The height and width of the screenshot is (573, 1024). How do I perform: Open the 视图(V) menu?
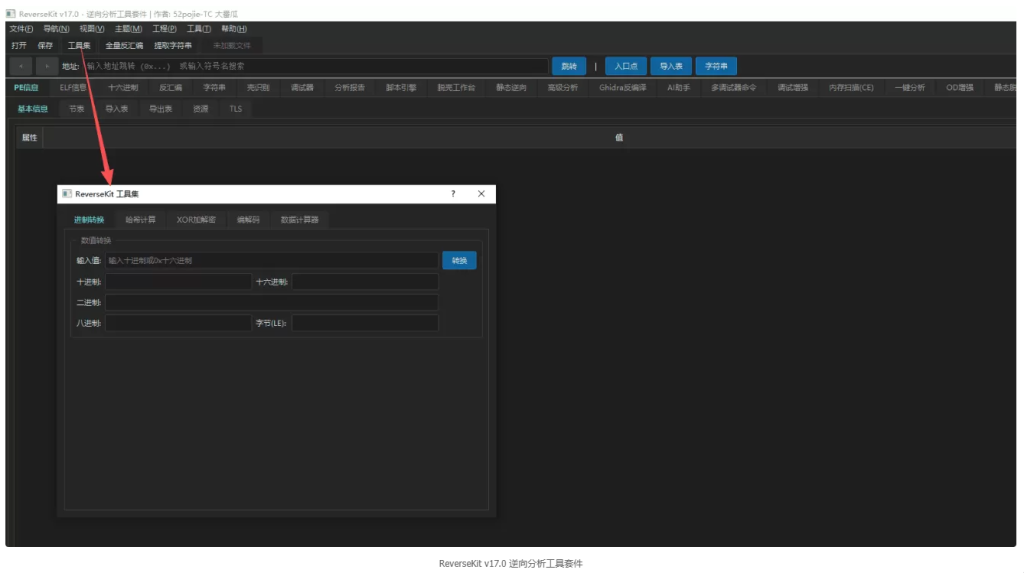click(92, 29)
